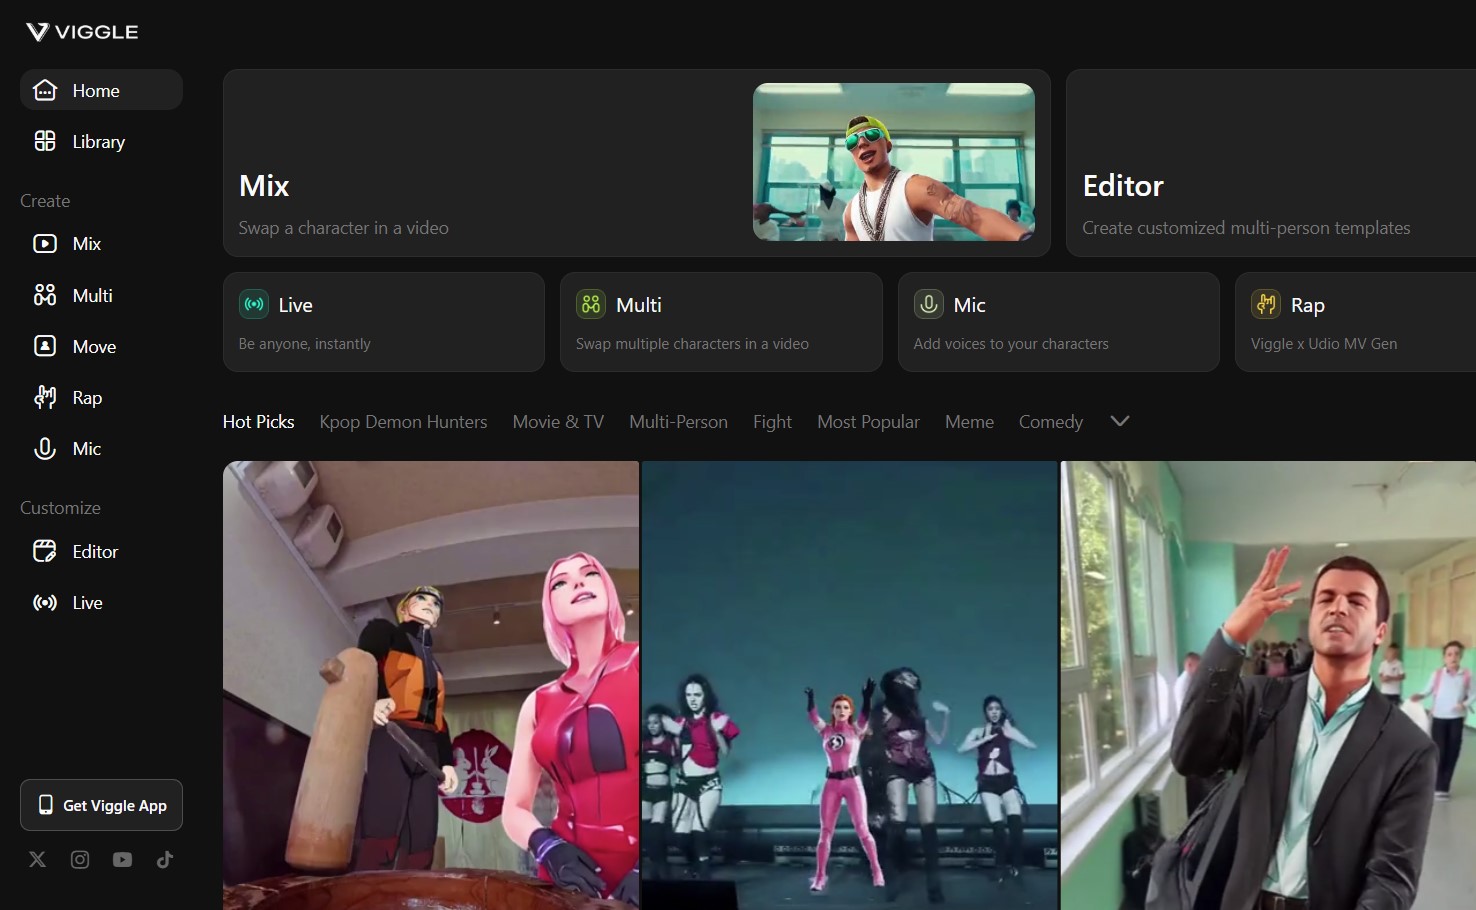Open the Naruto and Sakura video template
This screenshot has width=1476, height=910.
[x=430, y=685]
